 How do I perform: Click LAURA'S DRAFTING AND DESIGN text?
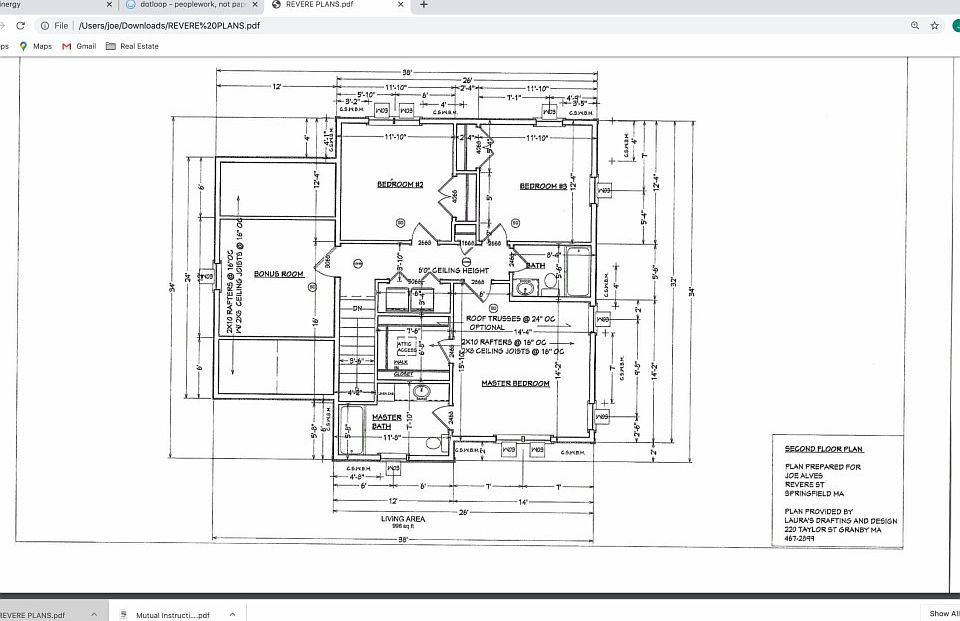click(x=841, y=521)
